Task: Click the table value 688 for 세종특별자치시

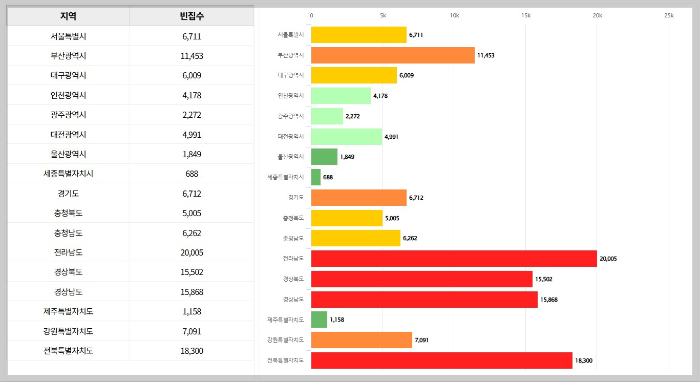Action: click(x=192, y=174)
